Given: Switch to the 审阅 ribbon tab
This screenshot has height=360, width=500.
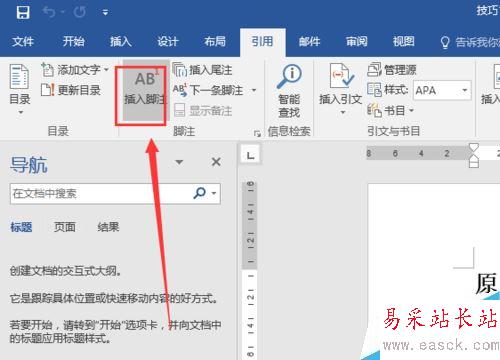Looking at the screenshot, I should pos(357,42).
